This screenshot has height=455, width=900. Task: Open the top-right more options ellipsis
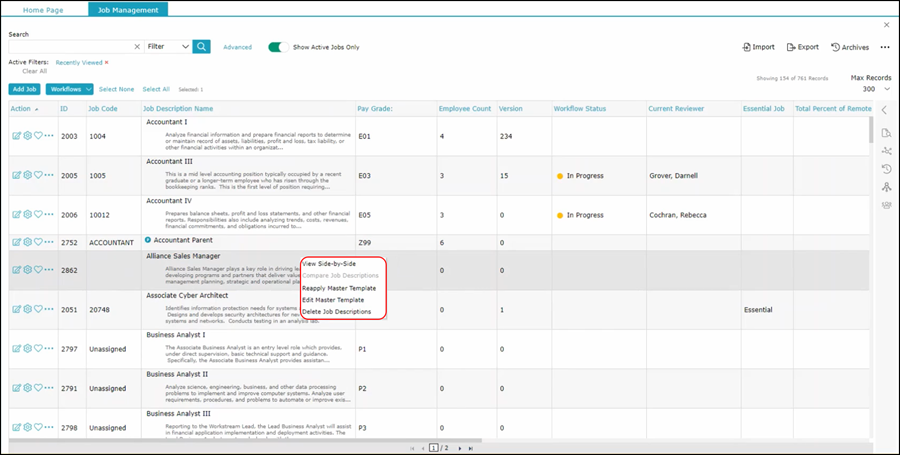[884, 47]
